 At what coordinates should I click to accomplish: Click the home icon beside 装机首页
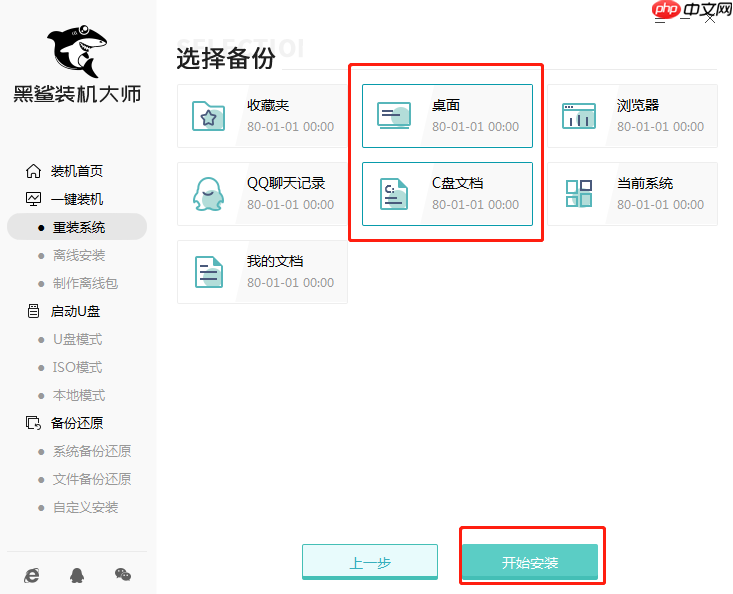pos(33,171)
